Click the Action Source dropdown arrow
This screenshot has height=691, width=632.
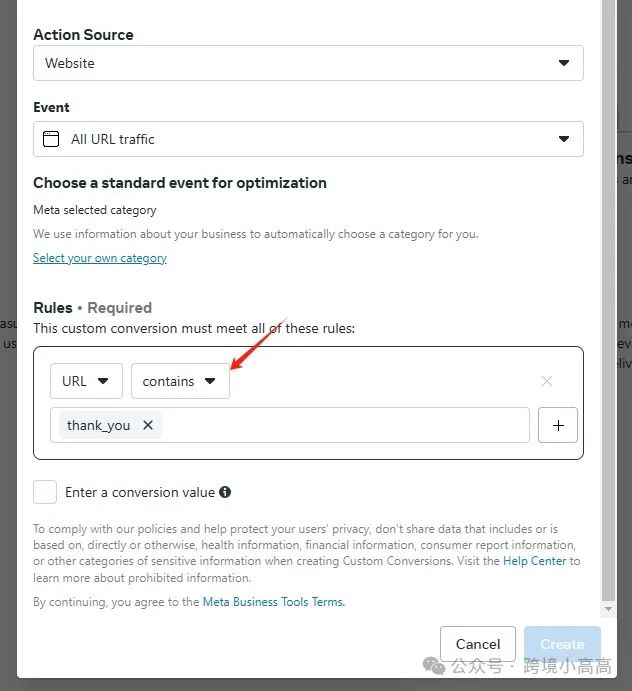point(564,63)
